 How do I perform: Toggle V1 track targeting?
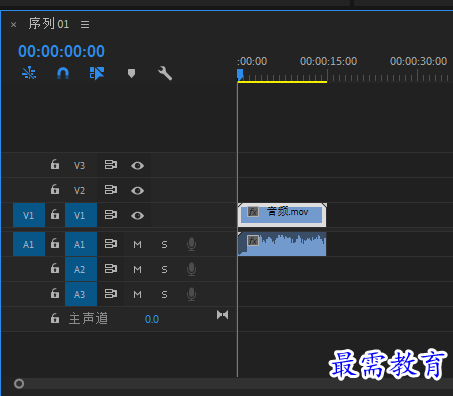coord(81,215)
